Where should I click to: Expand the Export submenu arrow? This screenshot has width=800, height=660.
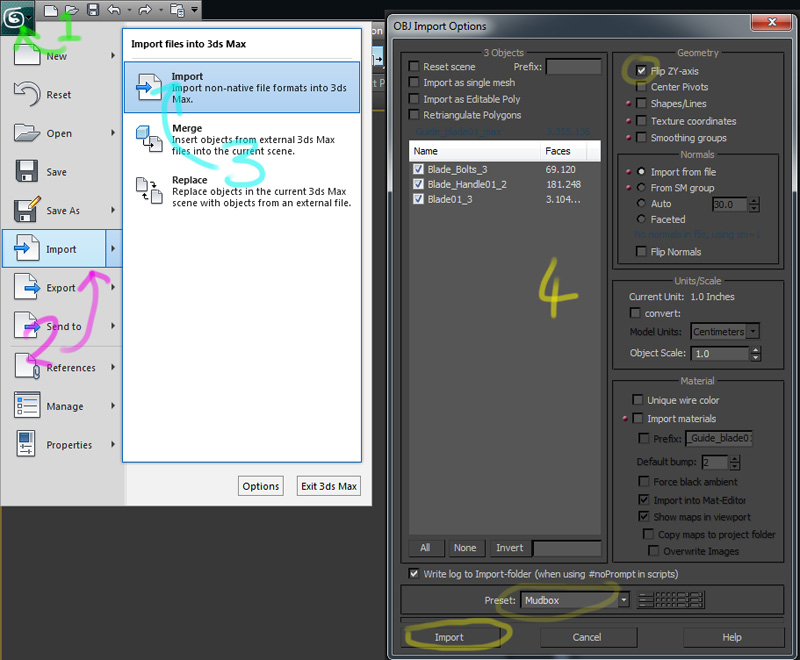click(x=113, y=287)
